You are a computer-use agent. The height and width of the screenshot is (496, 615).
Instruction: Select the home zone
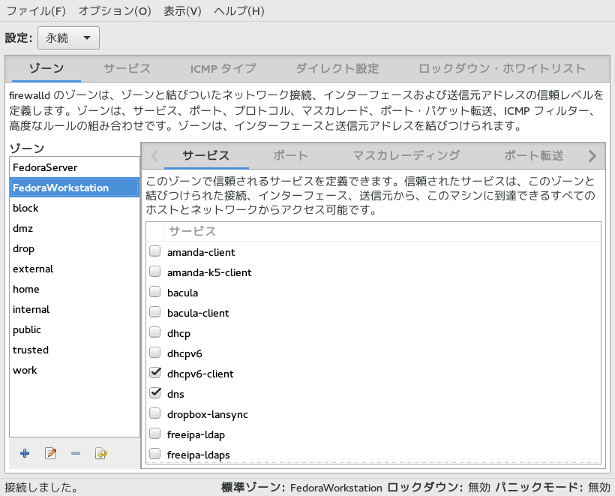[x=75, y=289]
